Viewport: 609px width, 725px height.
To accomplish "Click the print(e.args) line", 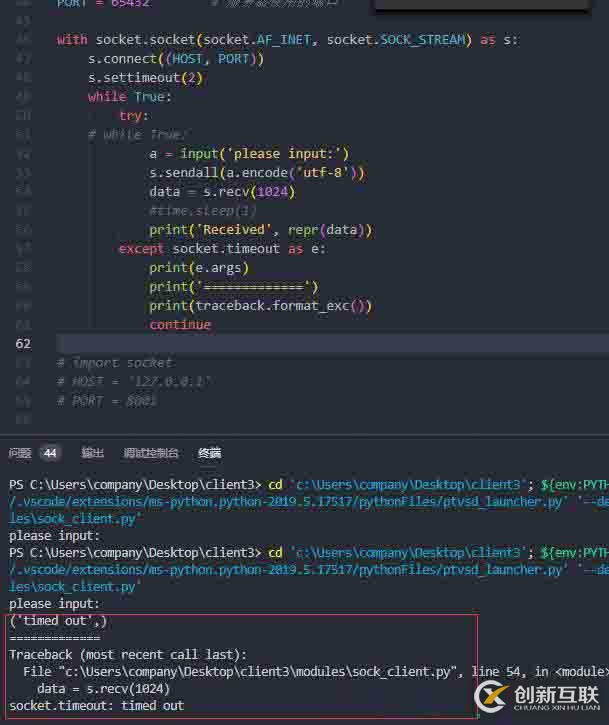I will (x=199, y=268).
